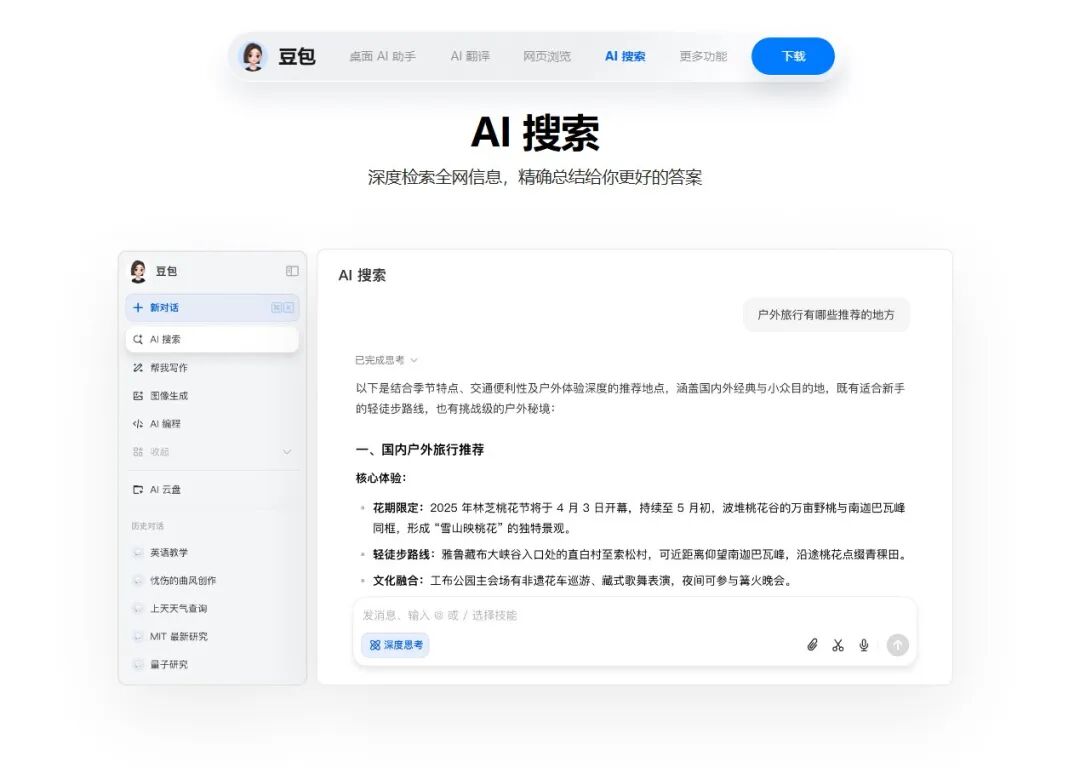The width and height of the screenshot is (1080, 768).
Task: Open the MIT 最新研究 chat history
Action: [181, 636]
